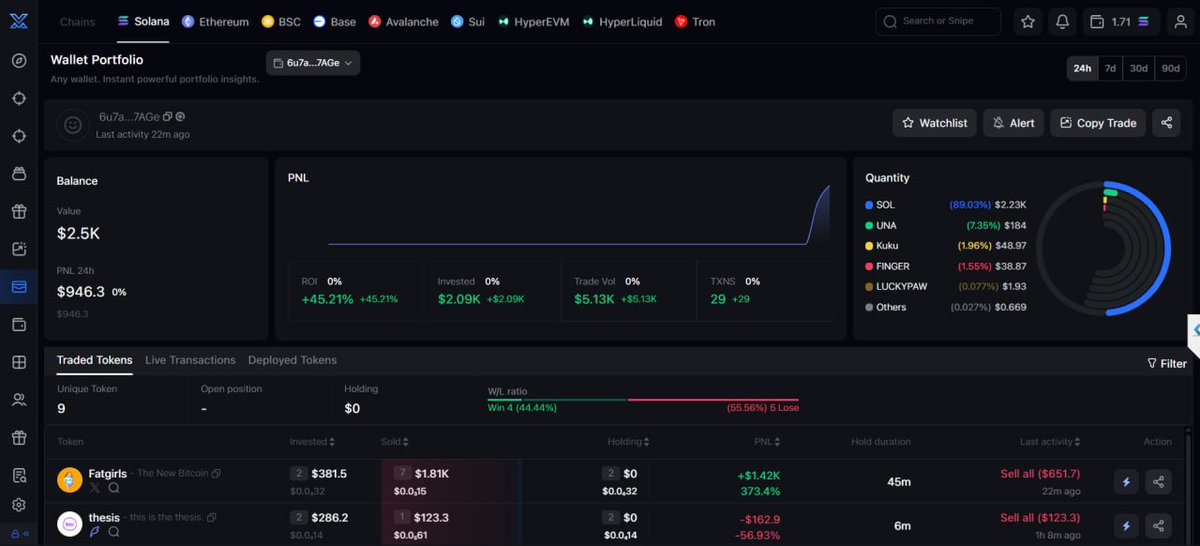Click the lightning quick-trade icon for Fatgirls

[1127, 482]
